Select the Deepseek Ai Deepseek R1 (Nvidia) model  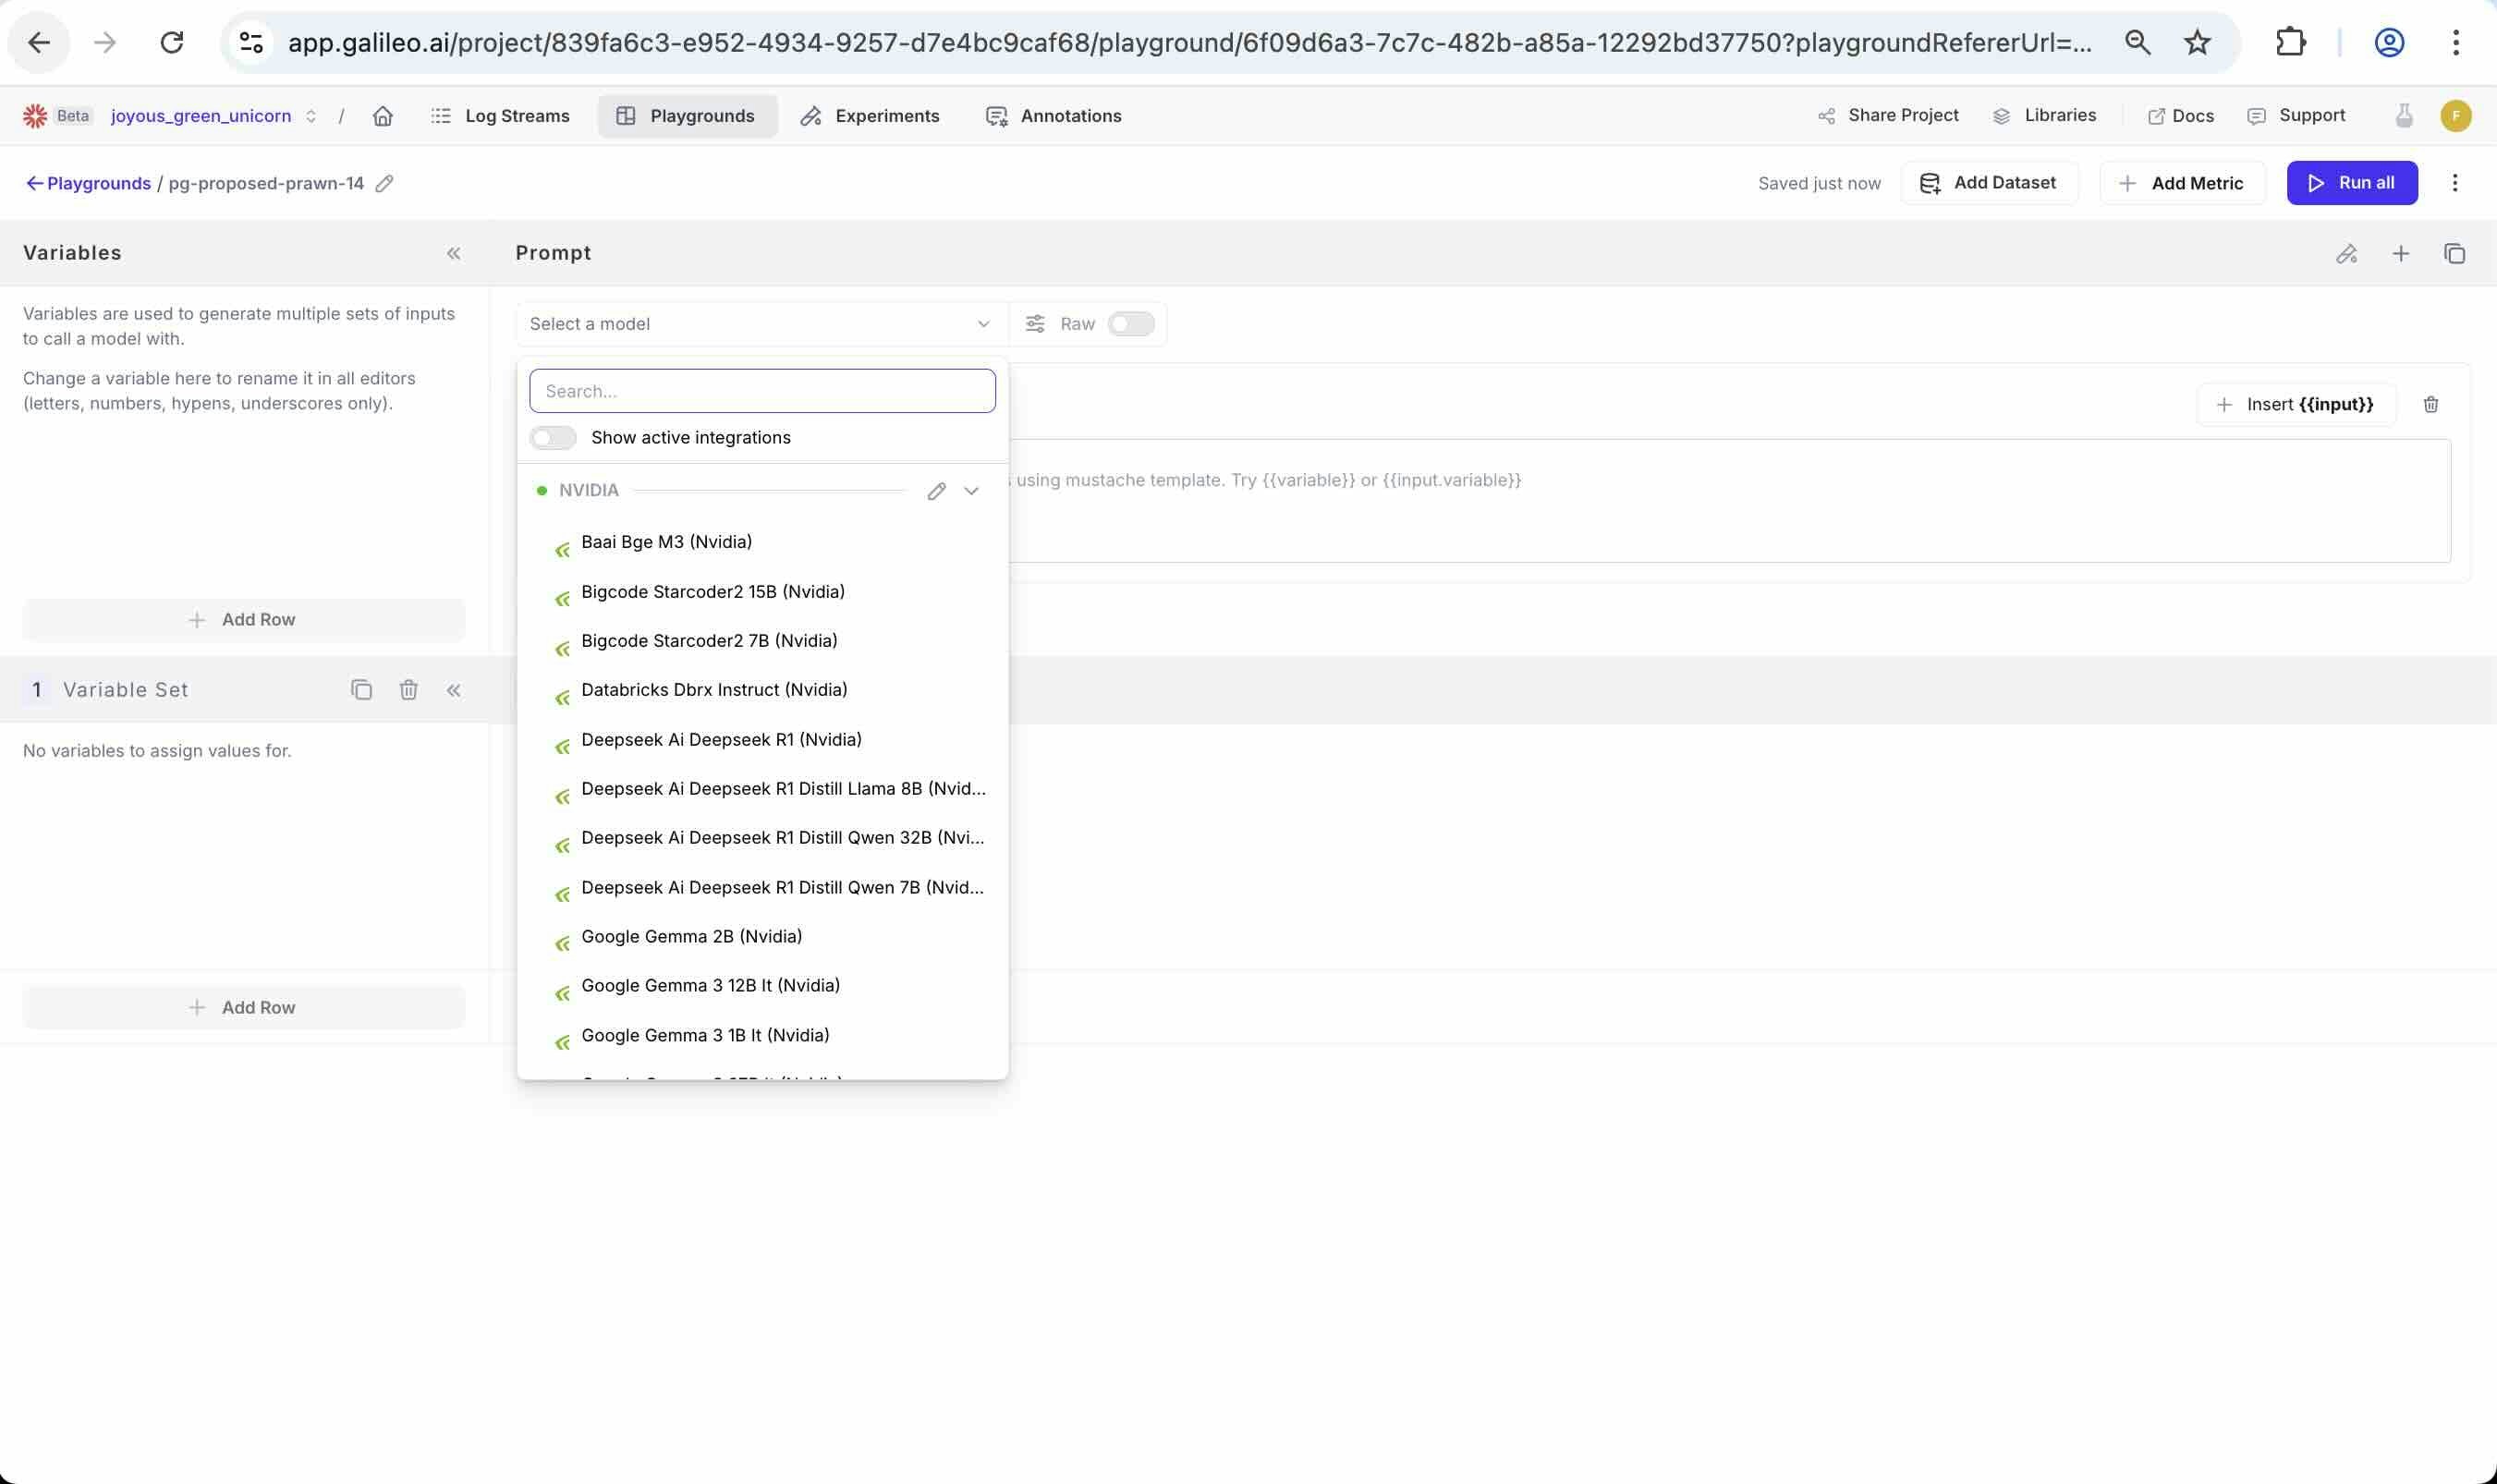pos(720,740)
